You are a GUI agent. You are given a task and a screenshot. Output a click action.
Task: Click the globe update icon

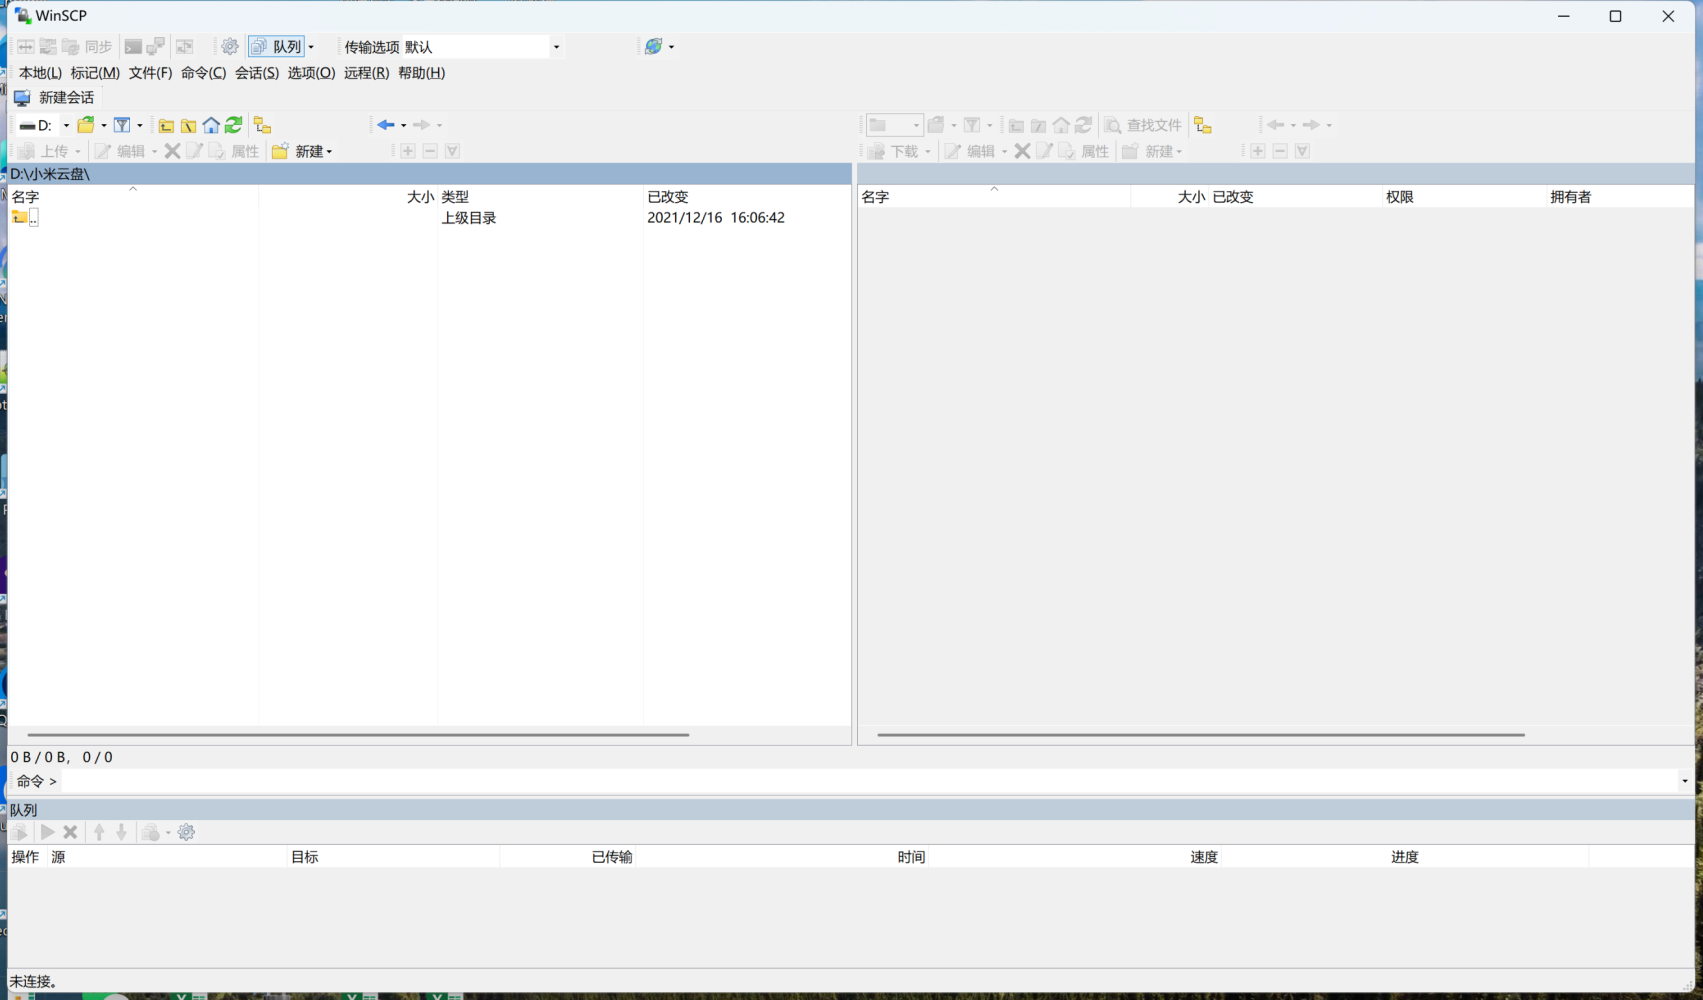coord(653,47)
